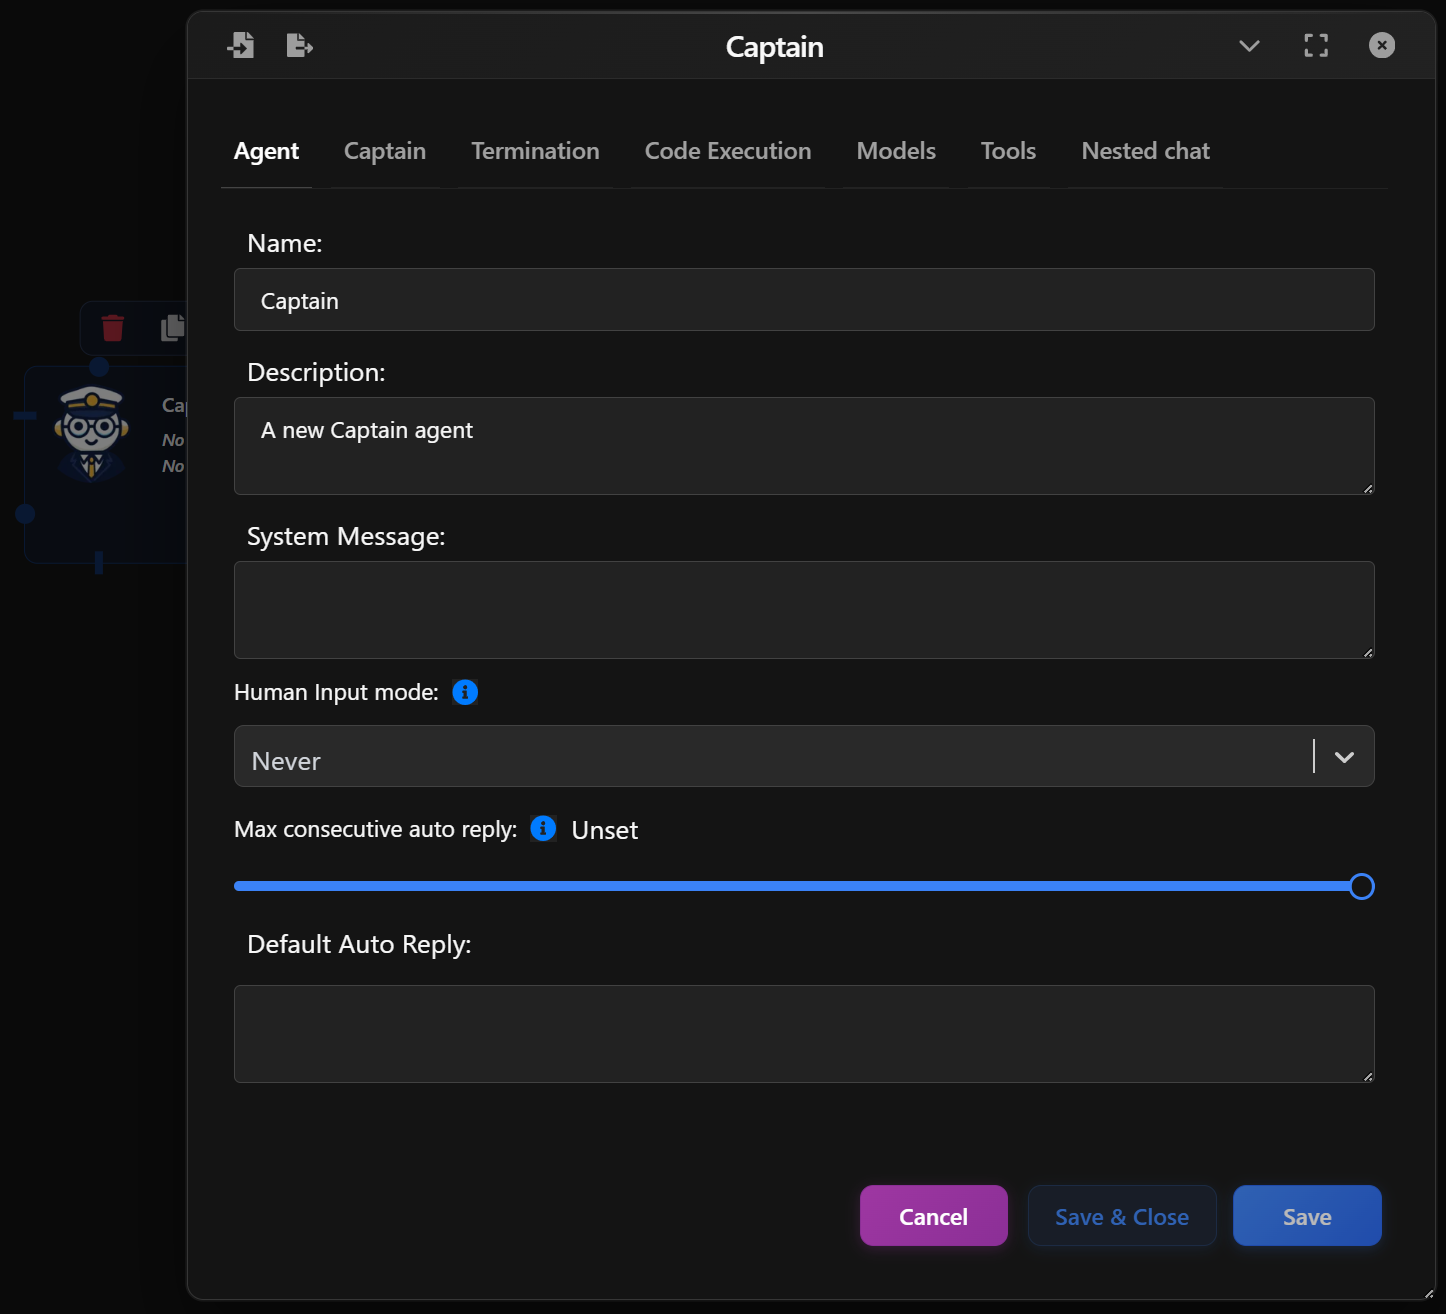Expand the dialog to fullscreen

pos(1316,45)
